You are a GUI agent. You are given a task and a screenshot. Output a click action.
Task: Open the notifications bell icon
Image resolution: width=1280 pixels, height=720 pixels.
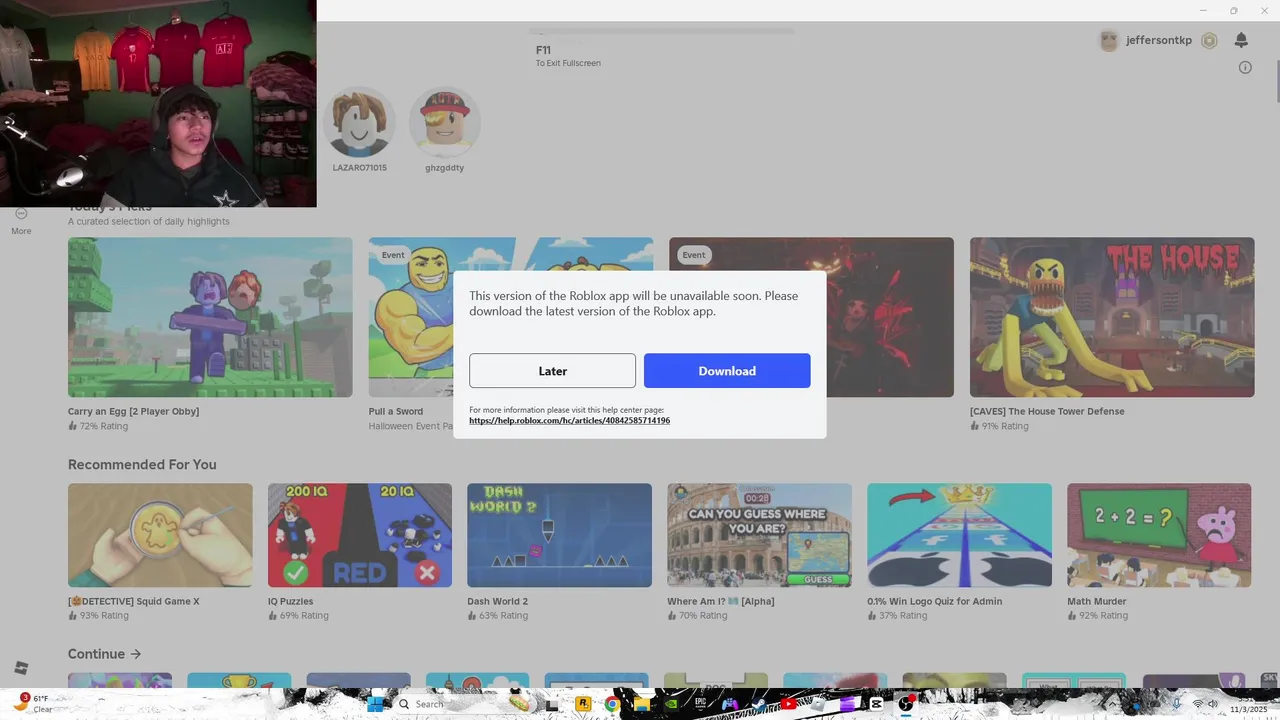point(1241,40)
